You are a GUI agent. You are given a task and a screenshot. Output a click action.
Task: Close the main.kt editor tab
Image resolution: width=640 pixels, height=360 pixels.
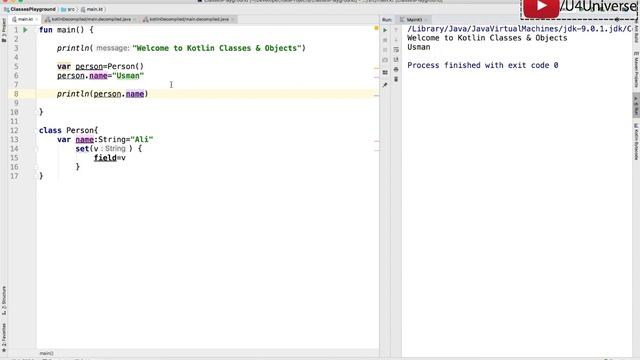[37, 19]
